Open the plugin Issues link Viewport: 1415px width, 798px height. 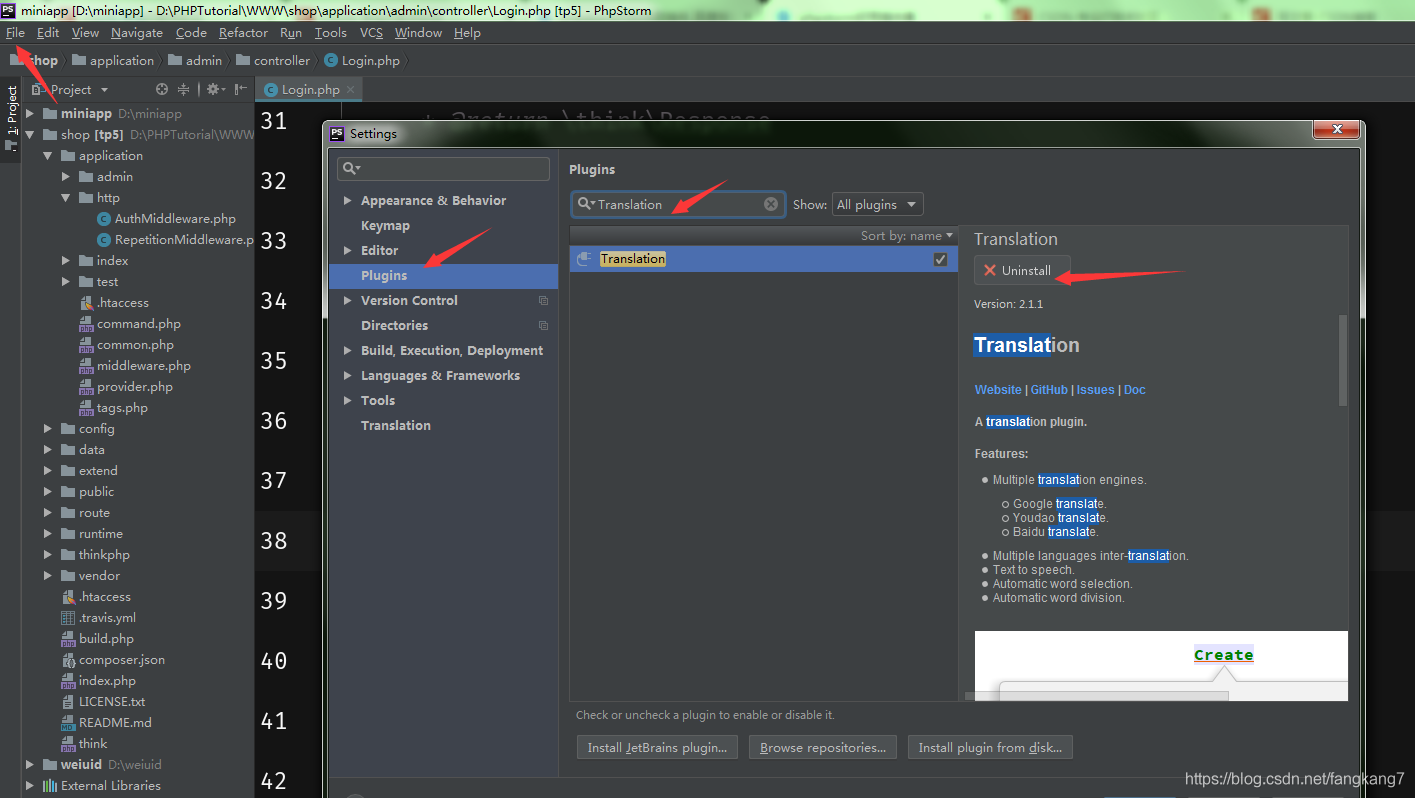tap(1095, 390)
